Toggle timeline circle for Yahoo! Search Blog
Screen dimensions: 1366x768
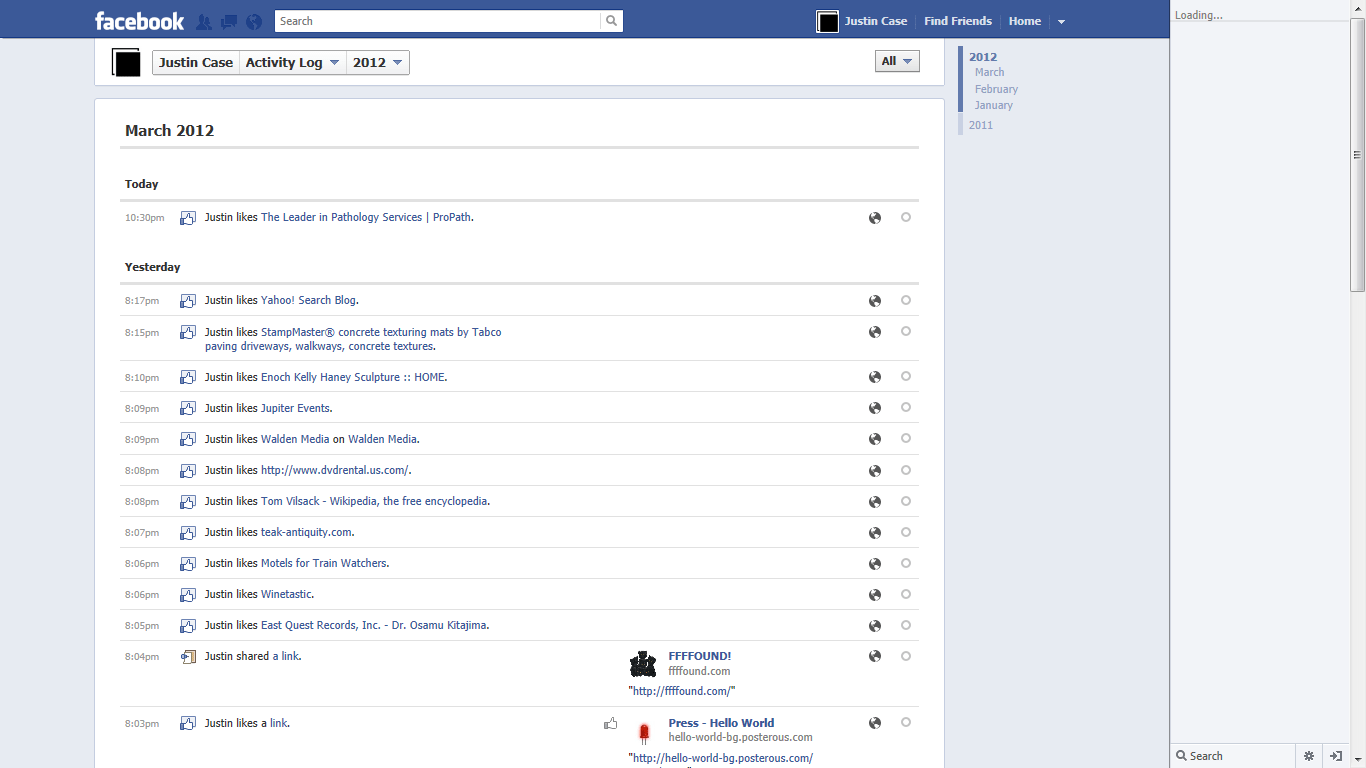tap(906, 300)
